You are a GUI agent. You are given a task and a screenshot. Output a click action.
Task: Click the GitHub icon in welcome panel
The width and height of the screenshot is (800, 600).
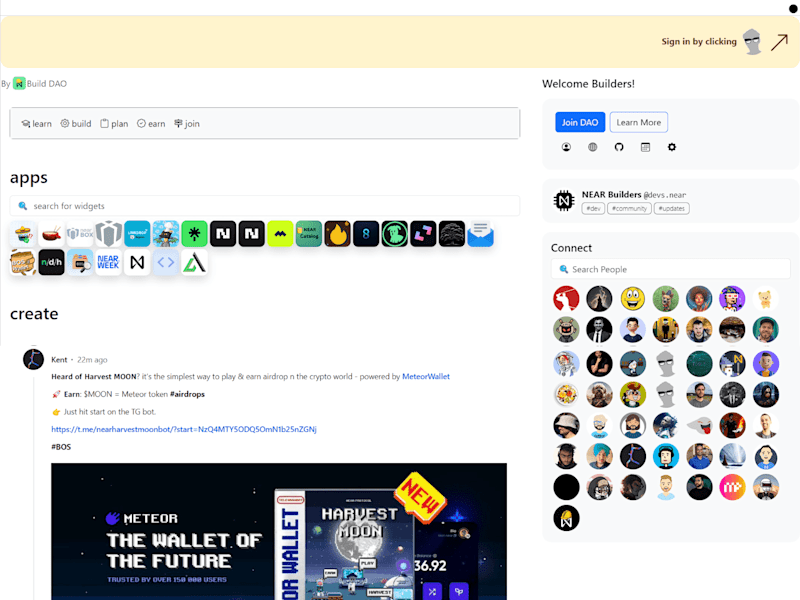click(619, 147)
